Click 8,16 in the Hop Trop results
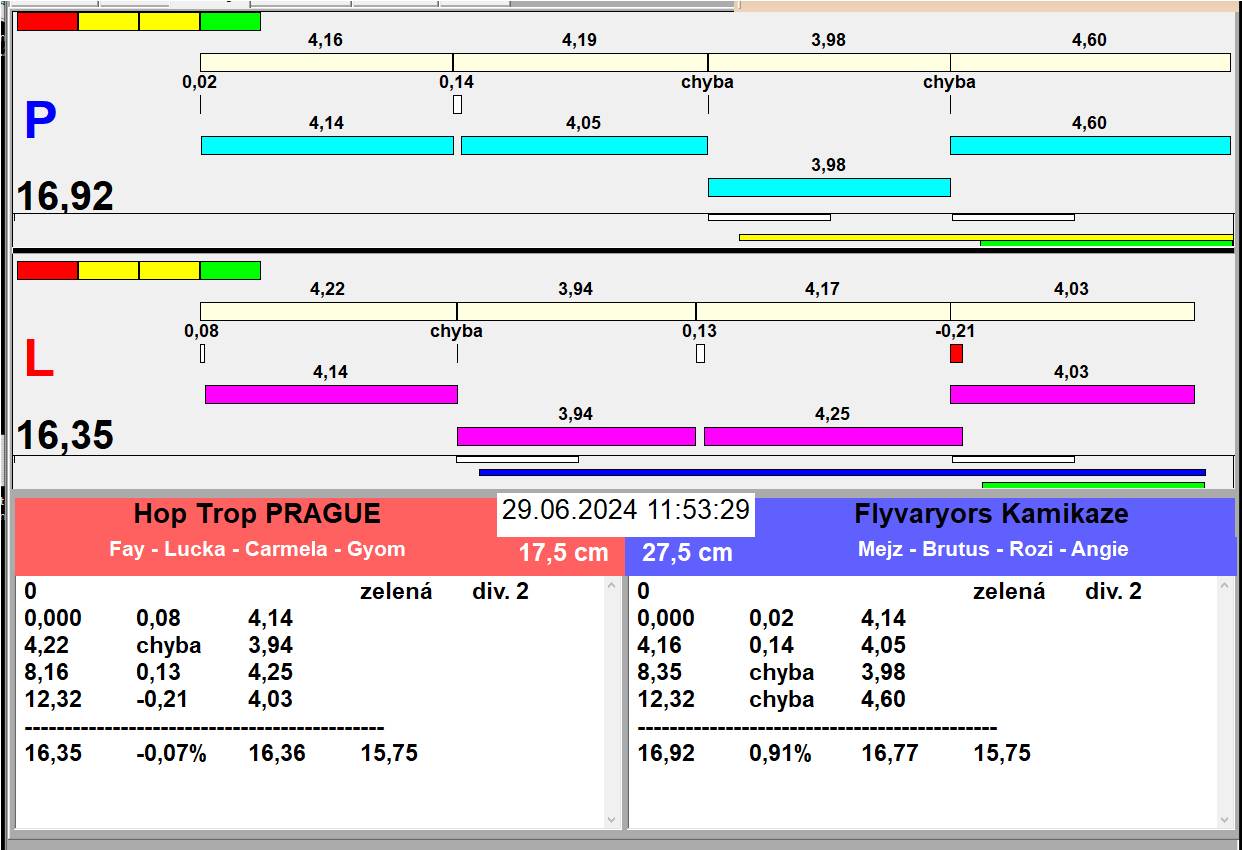The height and width of the screenshot is (850, 1242). point(47,672)
